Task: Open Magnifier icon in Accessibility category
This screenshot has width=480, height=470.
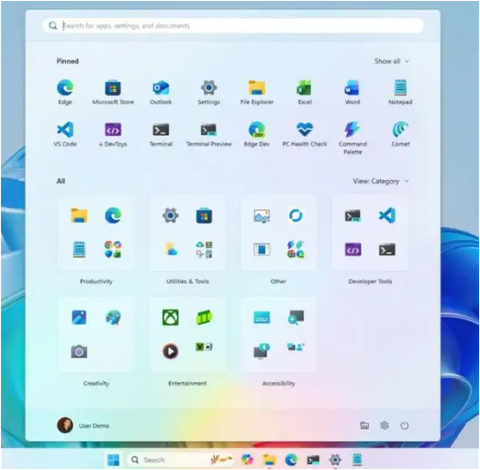Action: pyautogui.click(x=296, y=317)
